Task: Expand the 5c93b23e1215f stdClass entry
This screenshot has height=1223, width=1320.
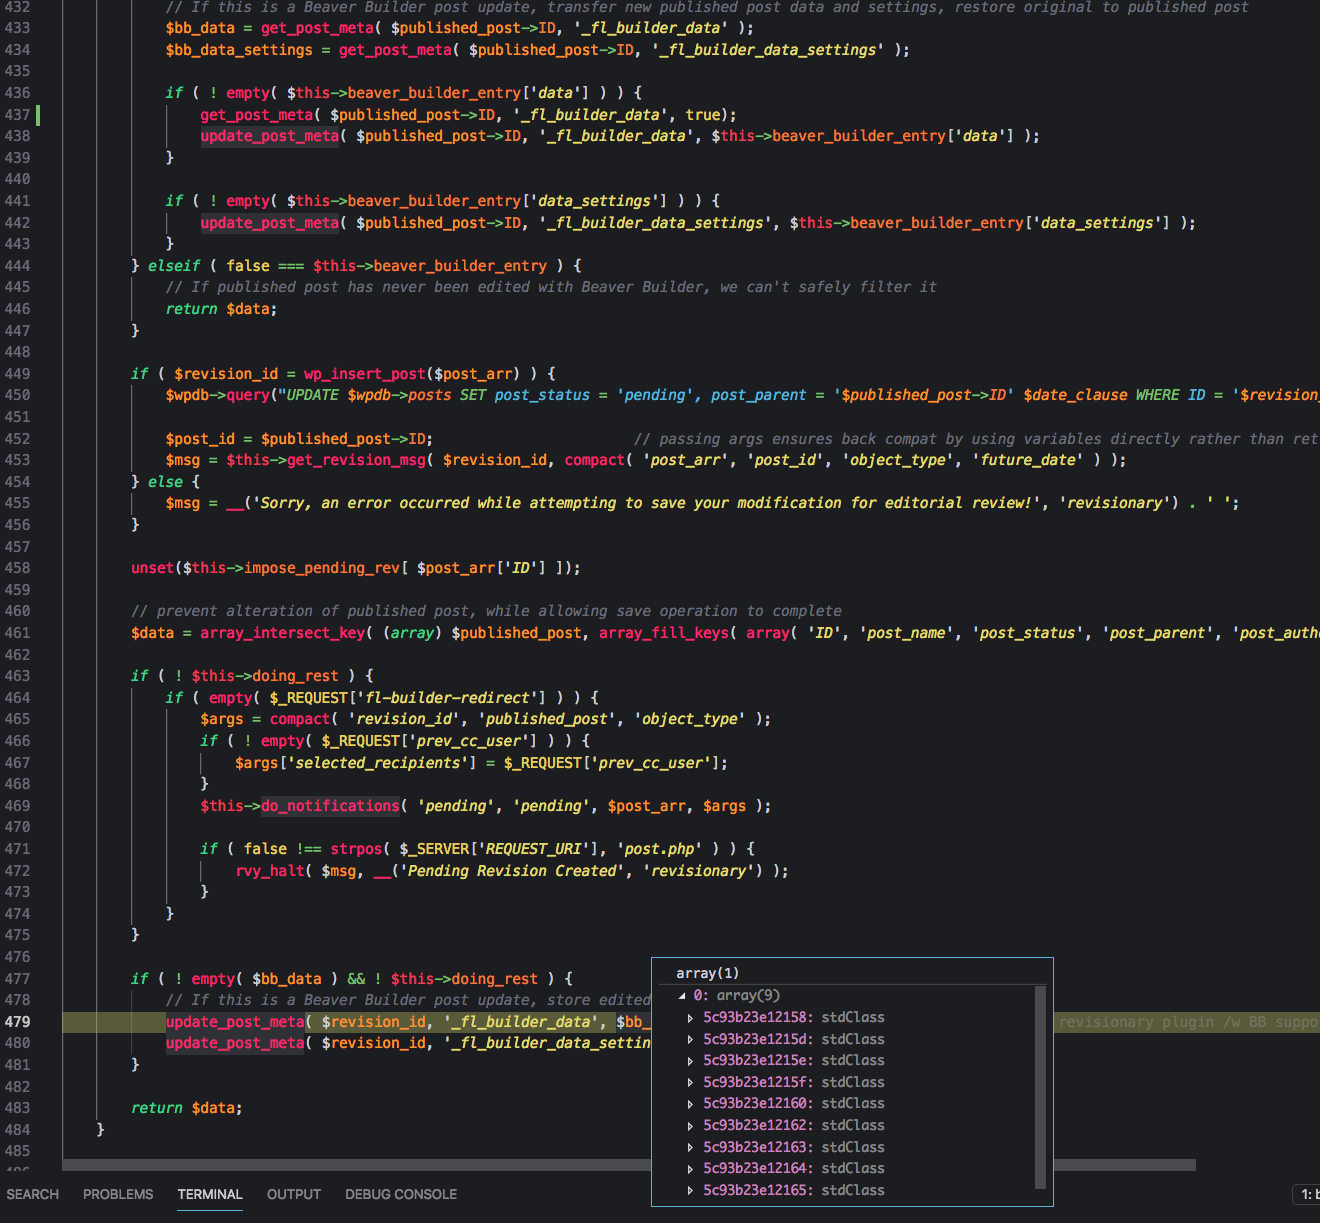Action: click(690, 1083)
